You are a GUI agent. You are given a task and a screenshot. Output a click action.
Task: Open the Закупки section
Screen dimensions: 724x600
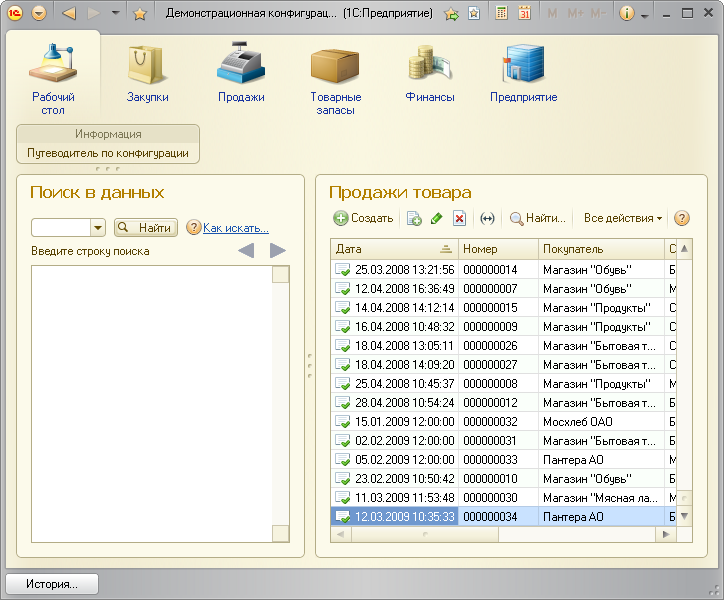coord(147,72)
